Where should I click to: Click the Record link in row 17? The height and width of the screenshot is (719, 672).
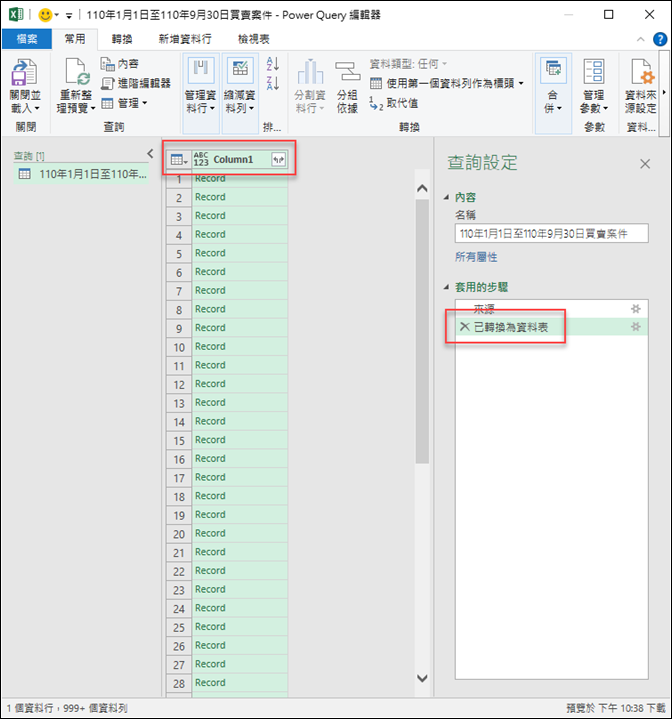pos(210,477)
